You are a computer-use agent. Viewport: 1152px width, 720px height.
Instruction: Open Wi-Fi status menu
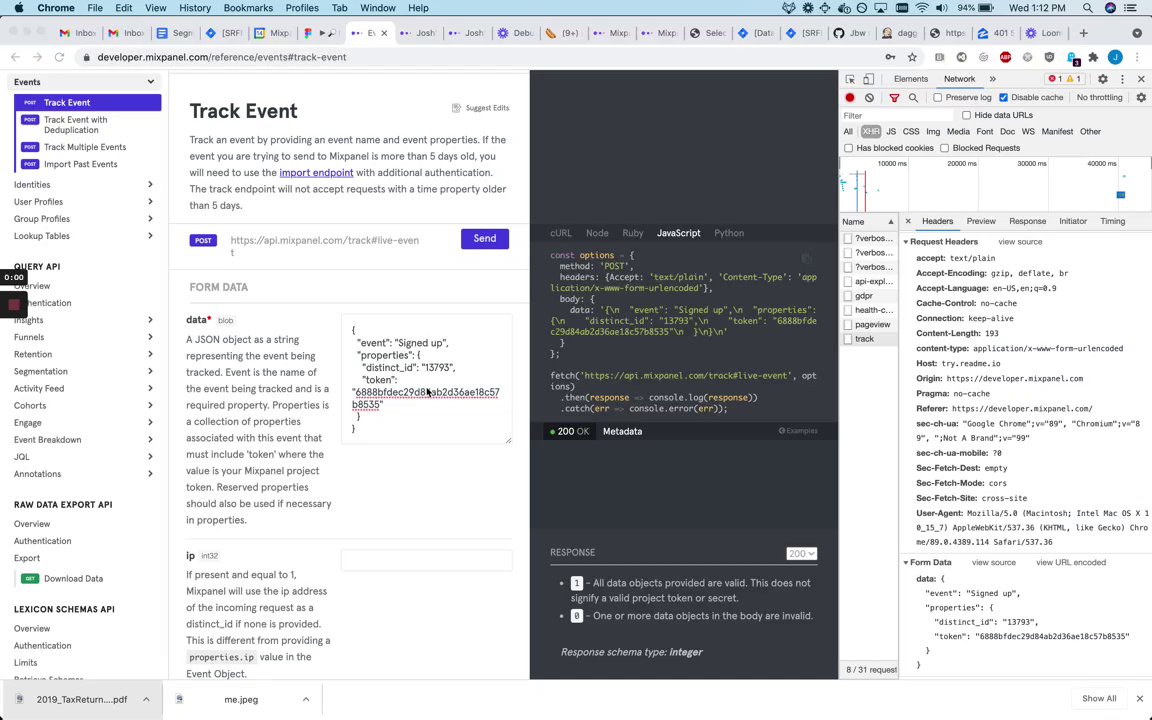click(922, 8)
